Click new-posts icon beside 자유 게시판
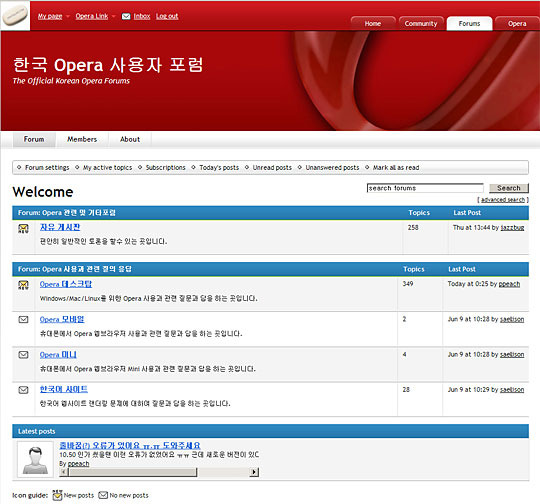The width and height of the screenshot is (540, 504). (23, 228)
